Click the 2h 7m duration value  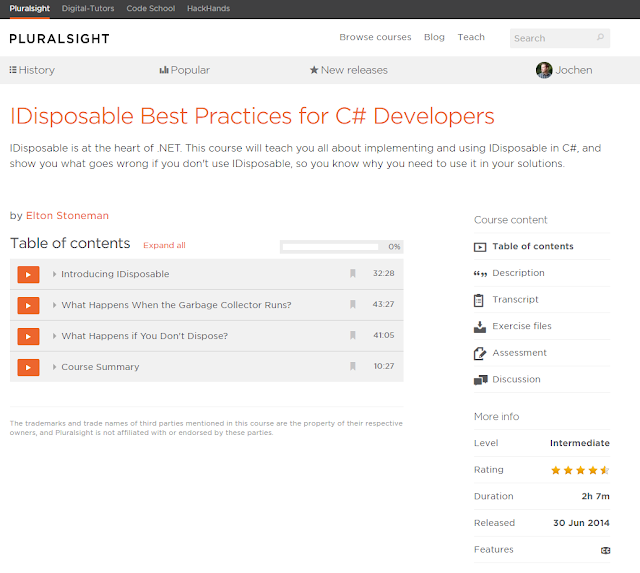(x=596, y=496)
